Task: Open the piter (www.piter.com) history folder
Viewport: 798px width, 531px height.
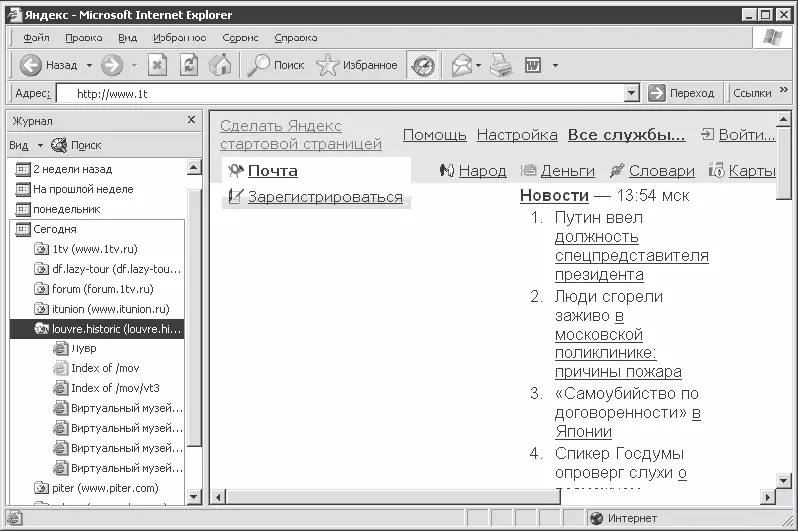Action: (x=96, y=488)
